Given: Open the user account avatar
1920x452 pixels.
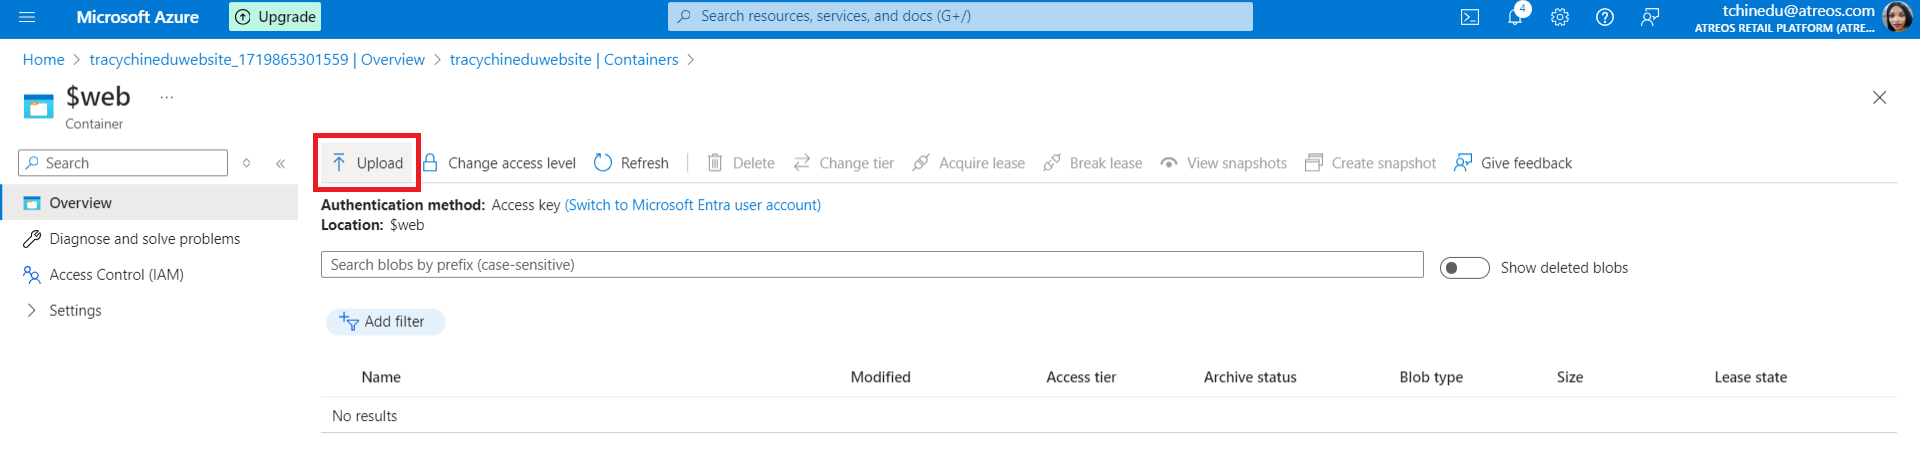Looking at the screenshot, I should coord(1897,17).
